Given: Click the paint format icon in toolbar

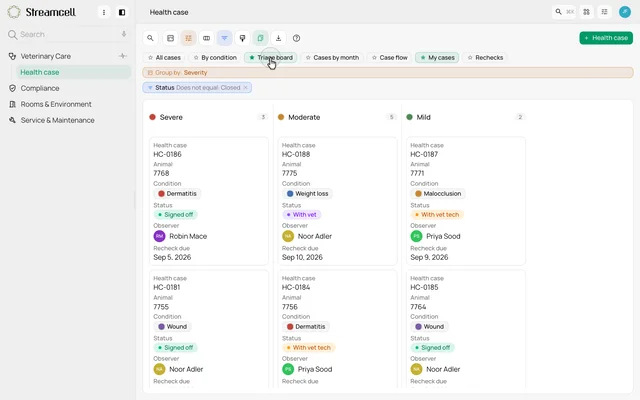Looking at the screenshot, I should 242,38.
